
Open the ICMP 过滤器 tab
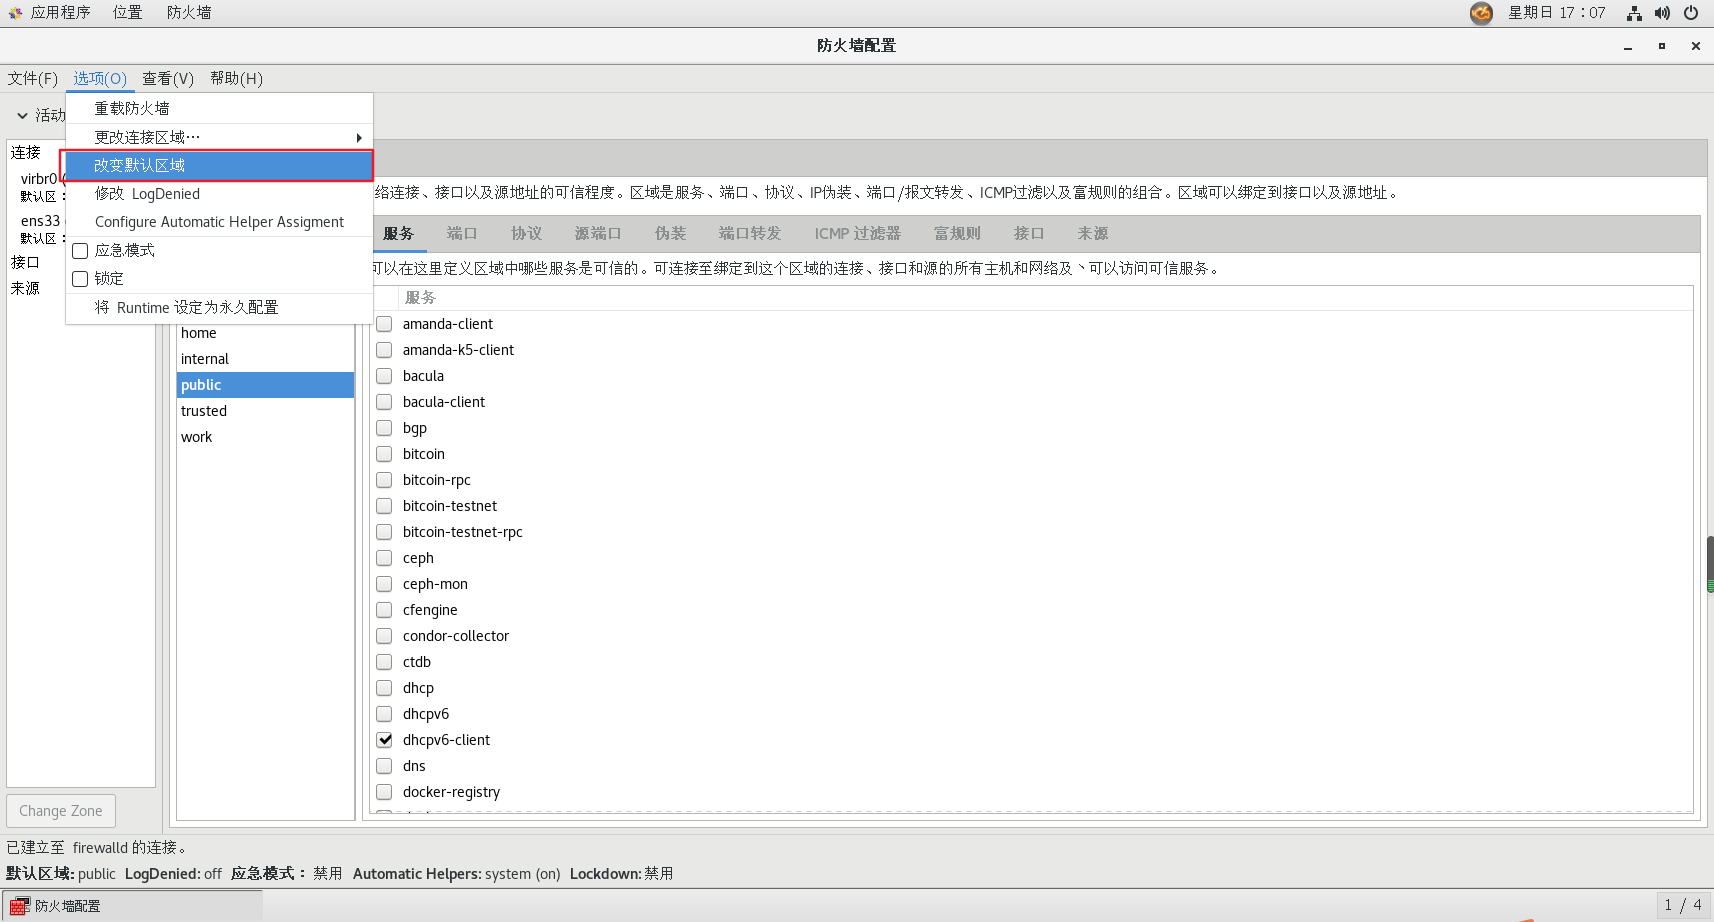(x=857, y=233)
